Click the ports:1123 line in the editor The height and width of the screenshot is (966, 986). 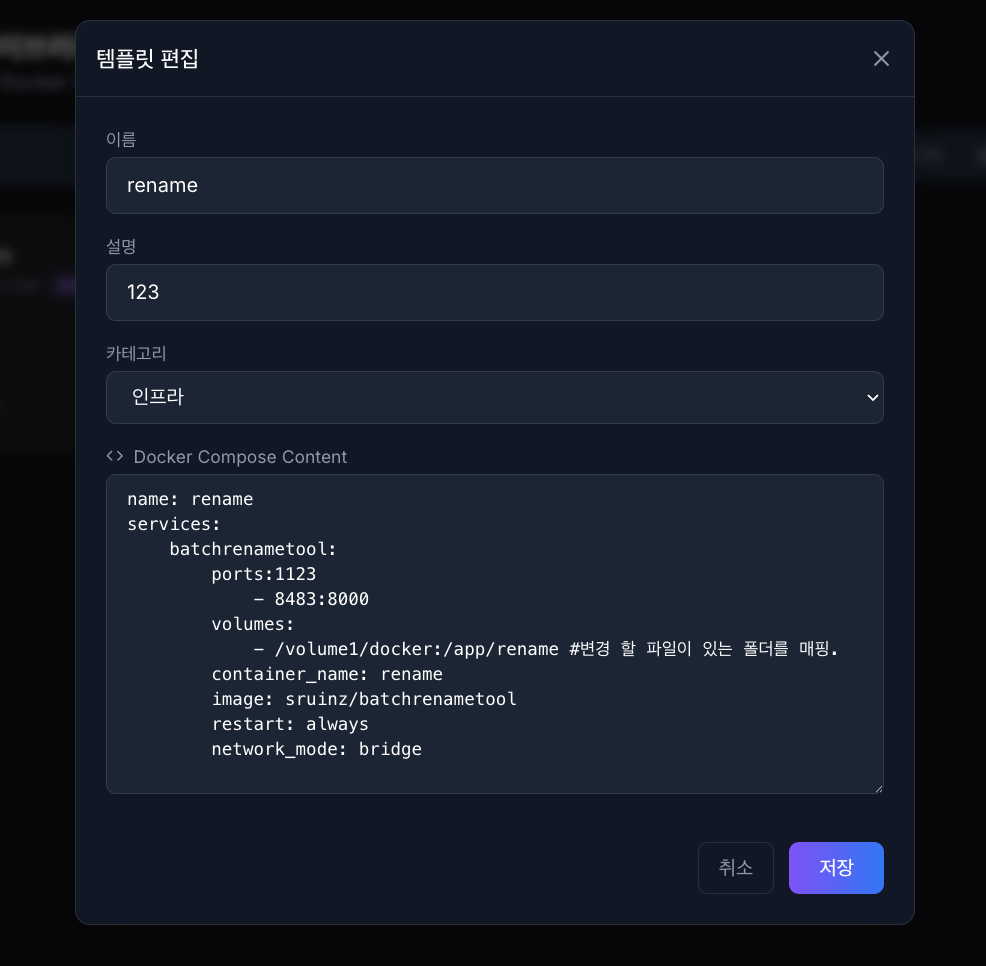point(263,574)
